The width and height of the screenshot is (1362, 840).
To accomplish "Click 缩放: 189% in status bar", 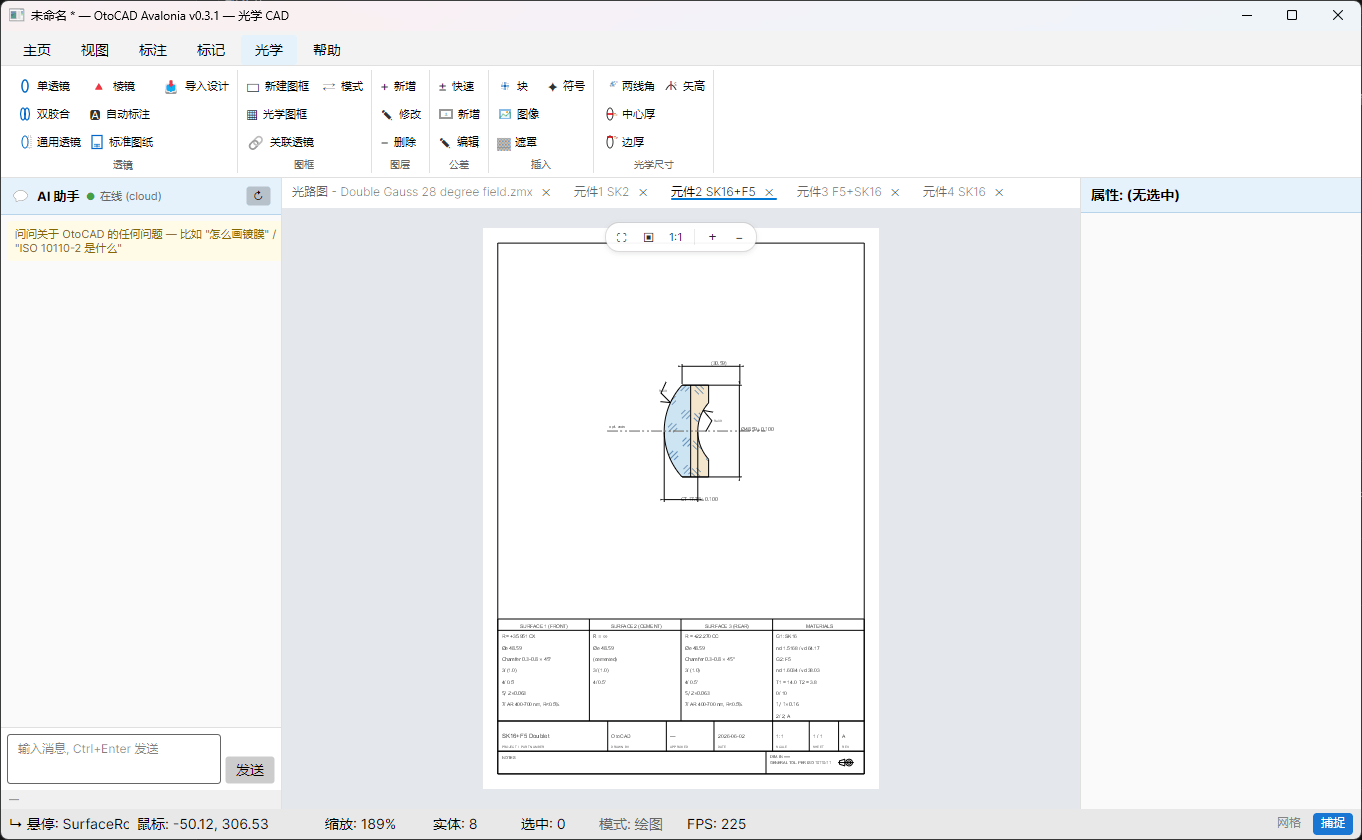I will 360,824.
